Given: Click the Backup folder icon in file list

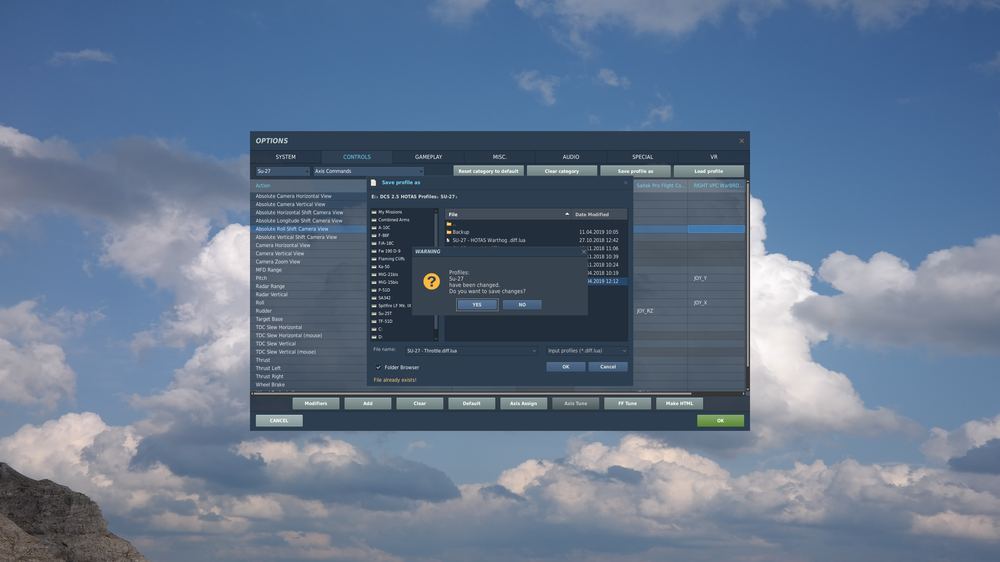Looking at the screenshot, I should [x=449, y=232].
